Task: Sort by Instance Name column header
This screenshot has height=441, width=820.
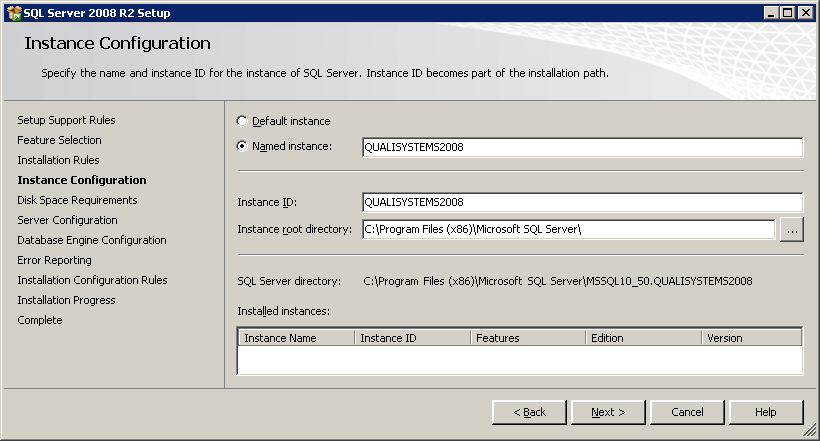Action: (x=296, y=338)
